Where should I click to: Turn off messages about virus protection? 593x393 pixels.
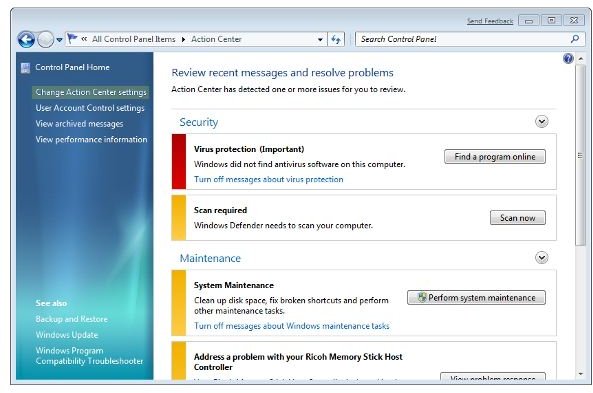[x=269, y=179]
